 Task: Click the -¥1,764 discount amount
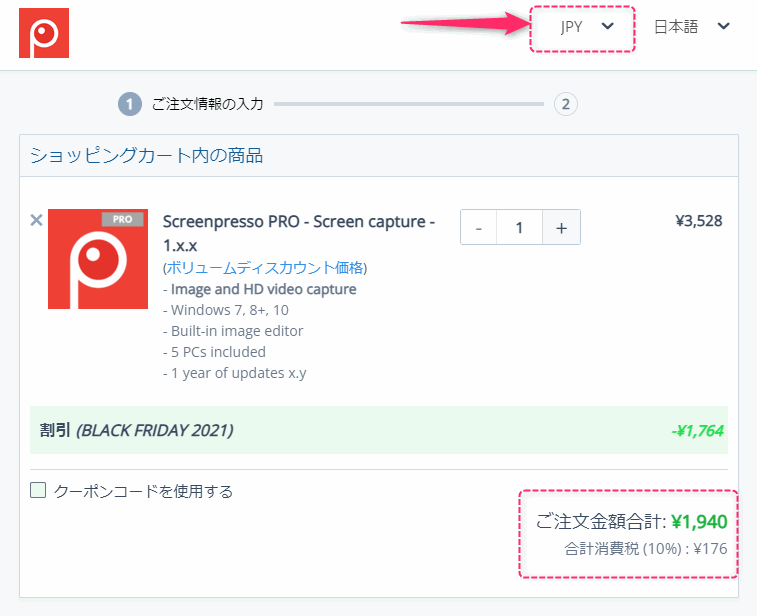click(x=698, y=431)
